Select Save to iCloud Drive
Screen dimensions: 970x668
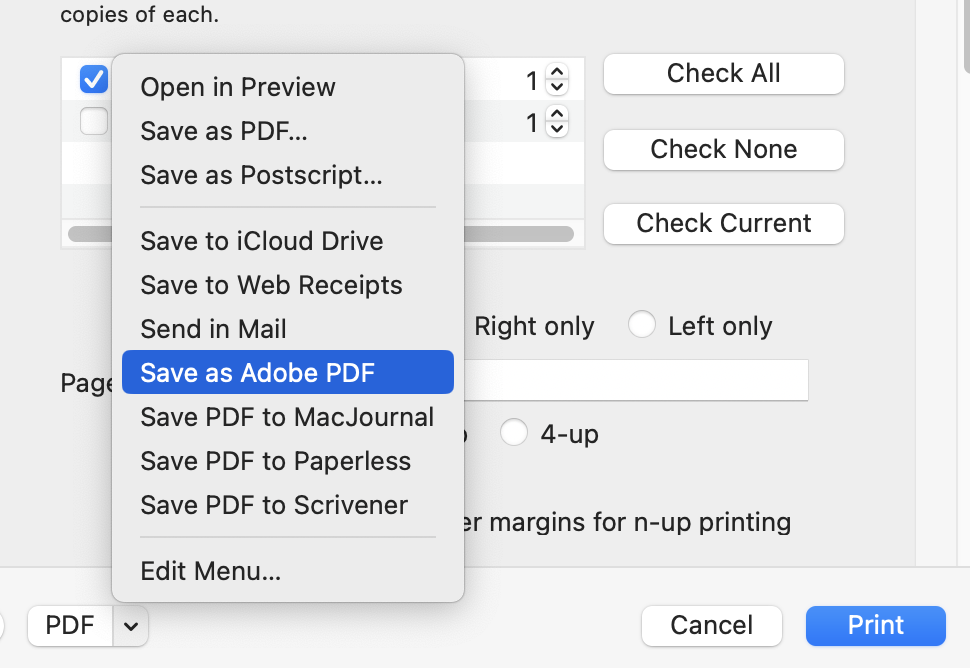(262, 241)
